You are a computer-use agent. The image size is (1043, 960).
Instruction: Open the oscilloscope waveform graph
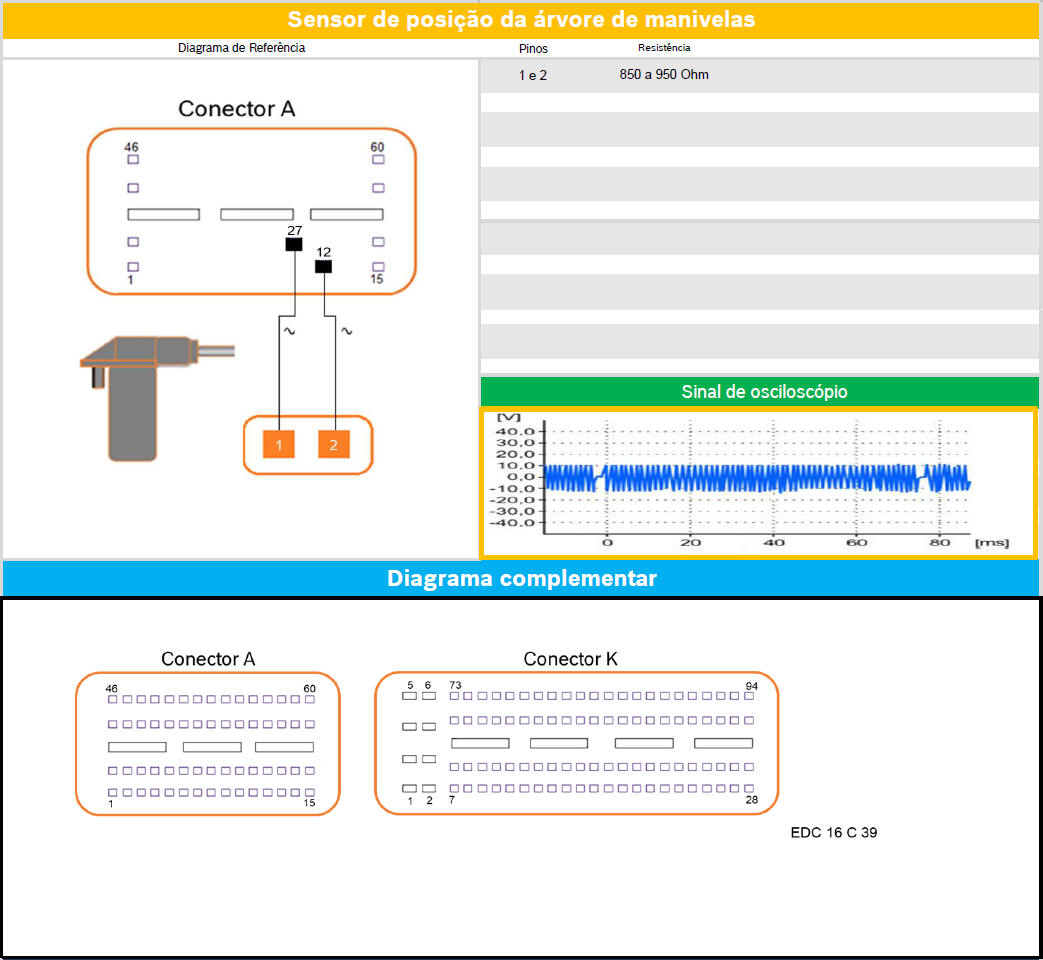pyautogui.click(x=758, y=482)
